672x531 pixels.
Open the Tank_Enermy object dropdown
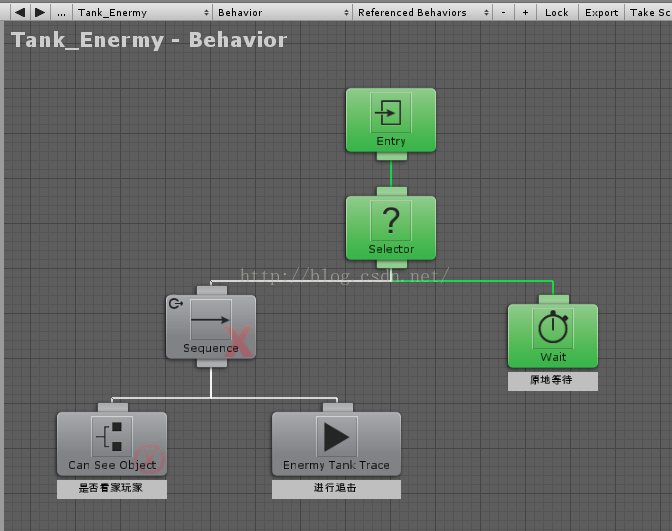[143, 12]
